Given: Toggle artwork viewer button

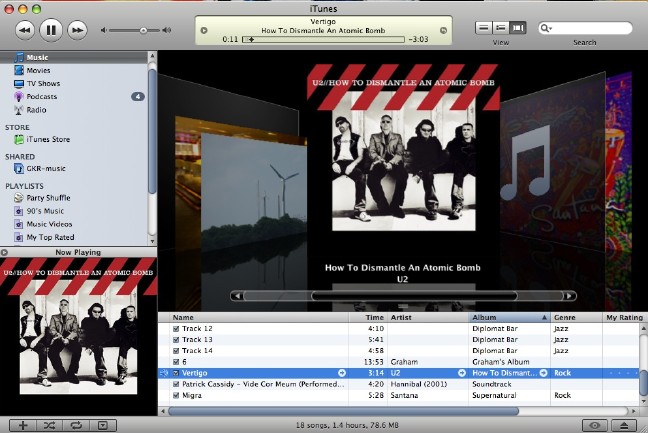Looking at the screenshot, I should 103,425.
